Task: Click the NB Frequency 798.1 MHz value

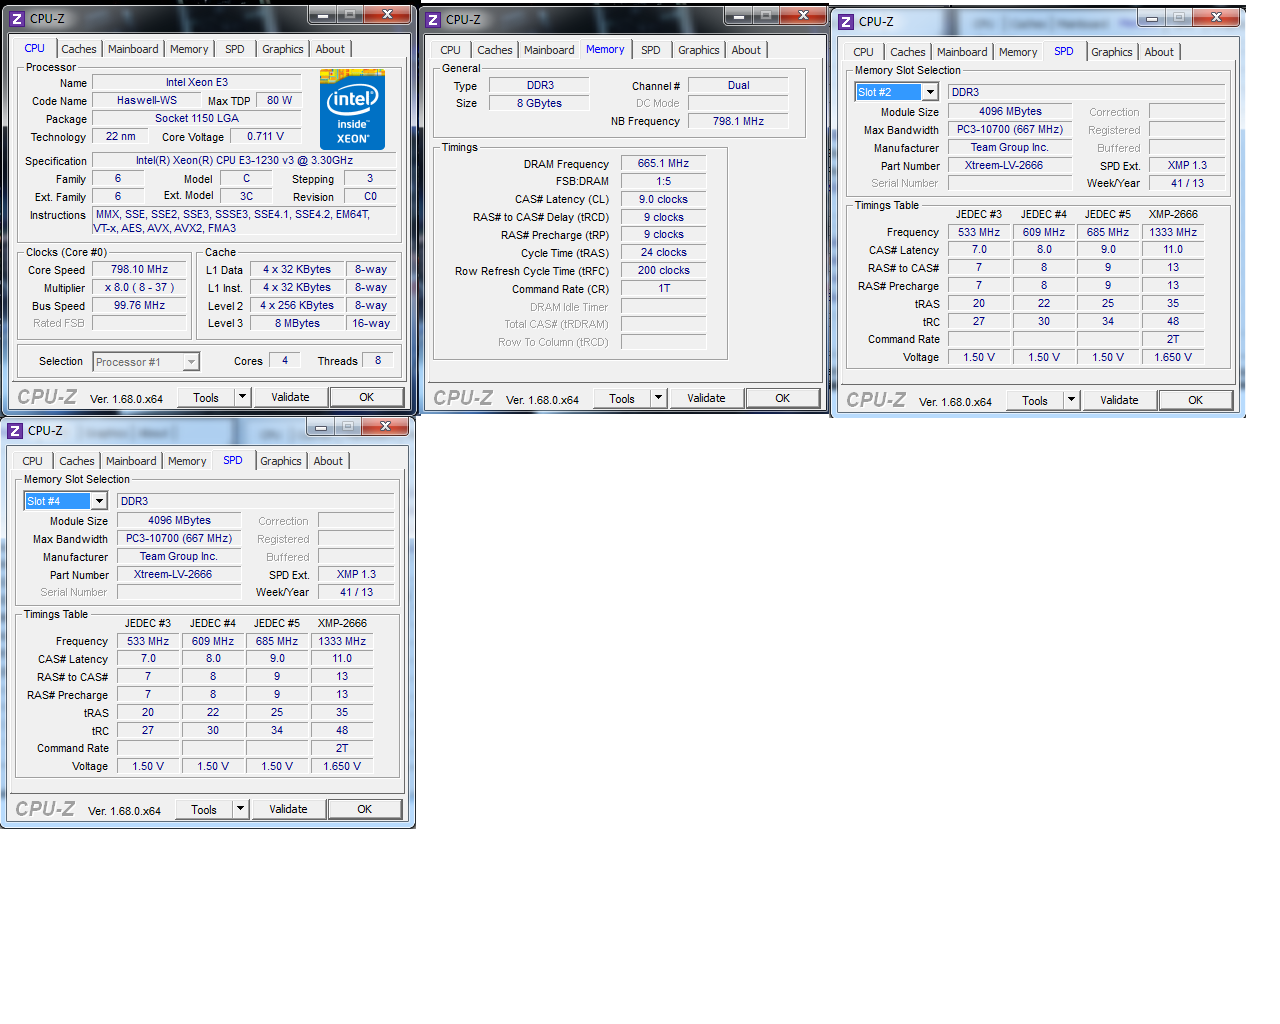Action: click(738, 122)
